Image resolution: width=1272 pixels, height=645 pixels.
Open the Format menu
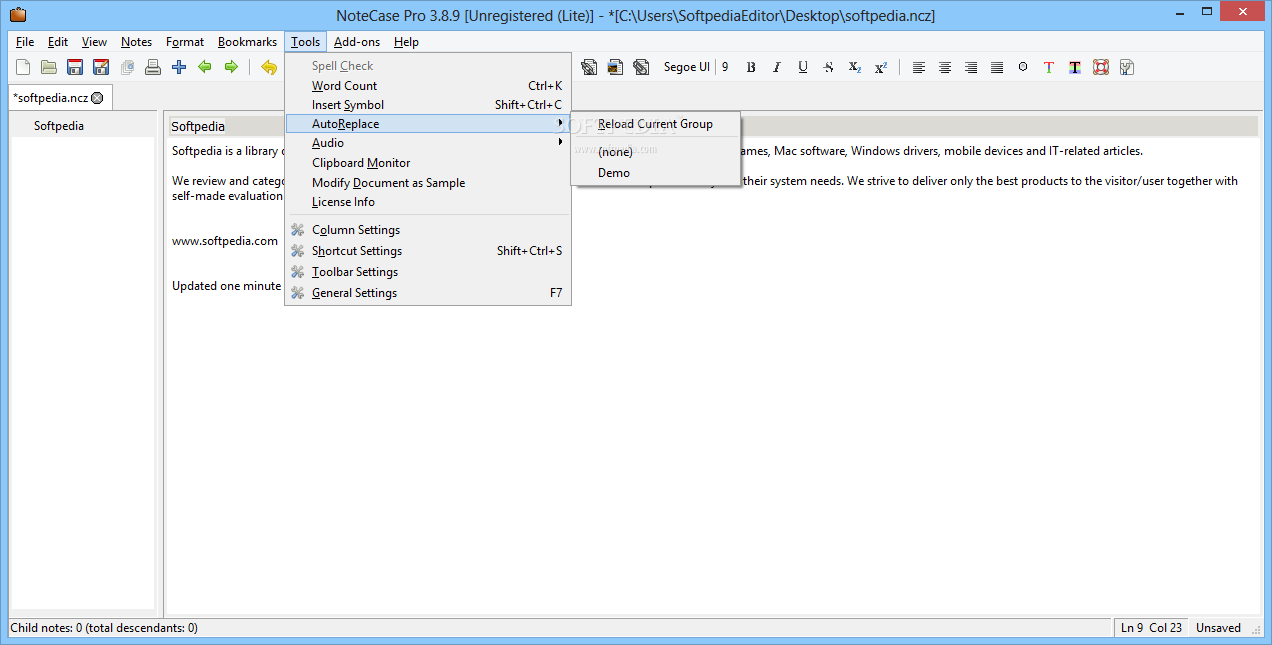(x=185, y=42)
